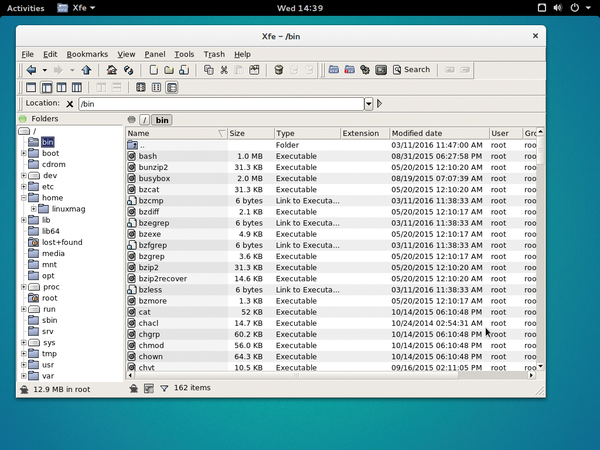Open the power menu icon in top bar
This screenshot has height=450, width=600.
574,8
